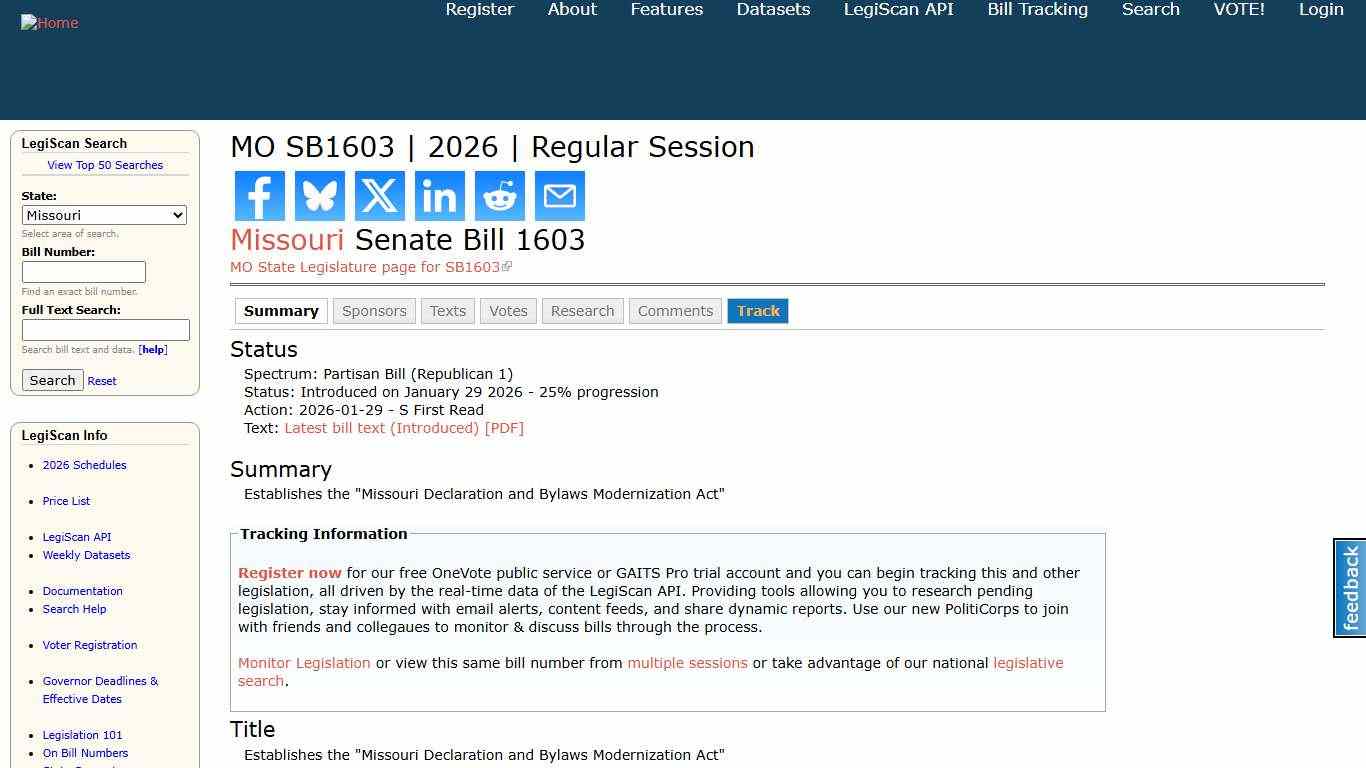Open the State selection dropdown
Image resolution: width=1366 pixels, height=768 pixels.
pyautogui.click(x=104, y=215)
